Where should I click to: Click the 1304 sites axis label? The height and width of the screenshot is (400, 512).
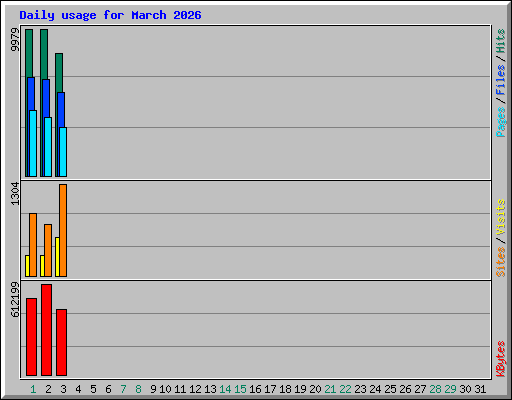tap(15, 194)
